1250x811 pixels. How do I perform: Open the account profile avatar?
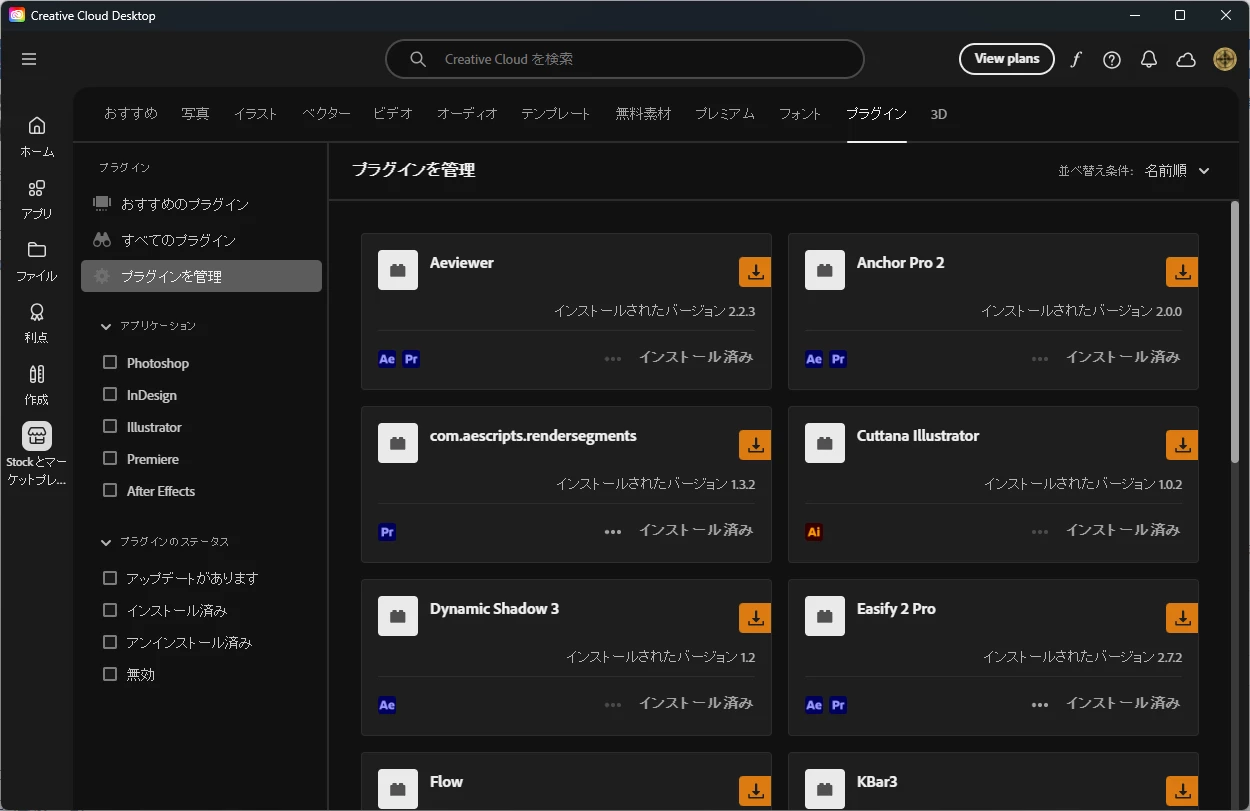[1225, 59]
